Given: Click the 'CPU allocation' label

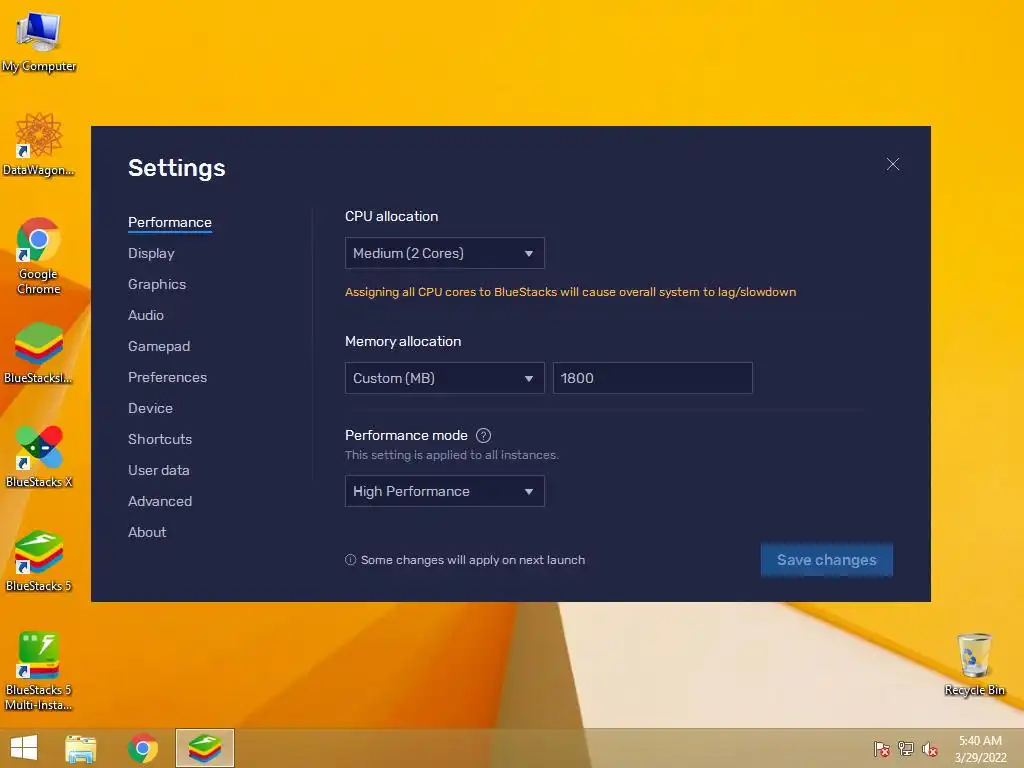Looking at the screenshot, I should click(392, 216).
